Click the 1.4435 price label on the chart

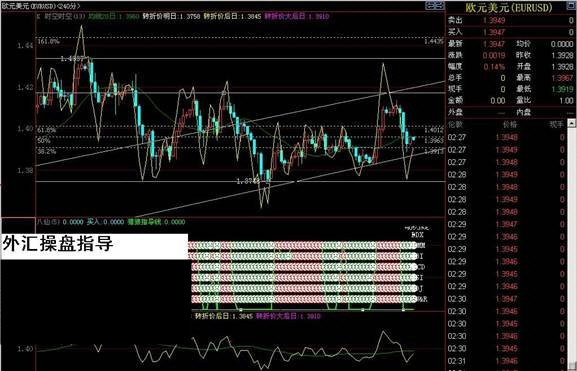[x=434, y=42]
